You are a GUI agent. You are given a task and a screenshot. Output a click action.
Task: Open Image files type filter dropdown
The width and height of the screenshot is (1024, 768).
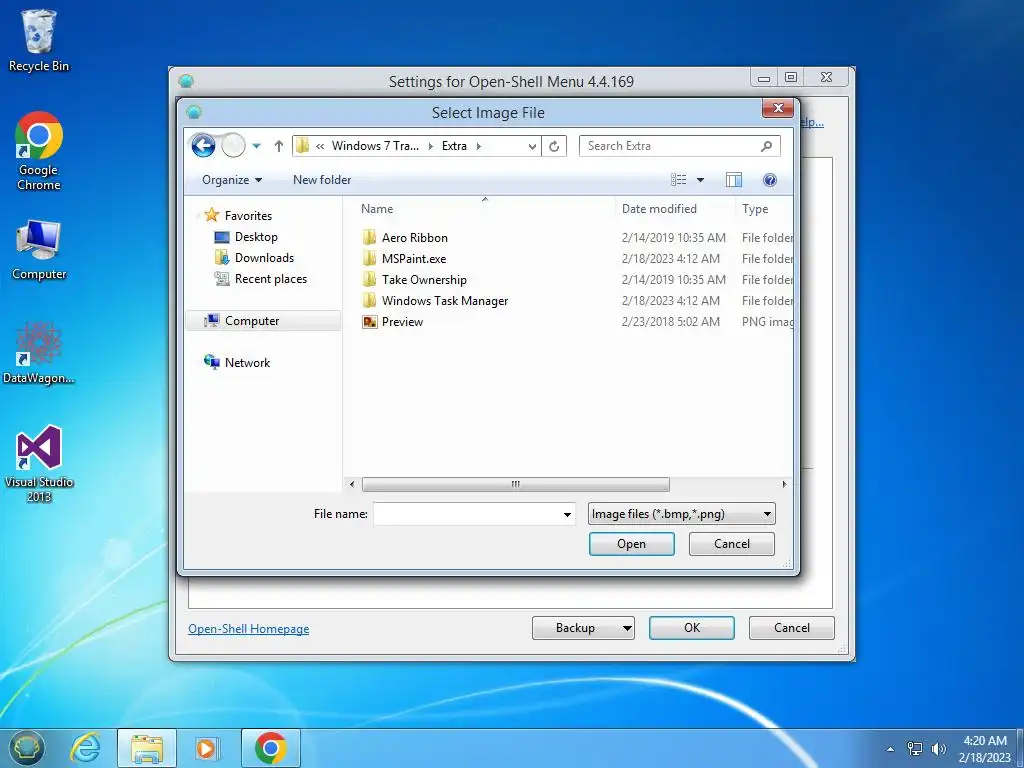[x=681, y=514]
